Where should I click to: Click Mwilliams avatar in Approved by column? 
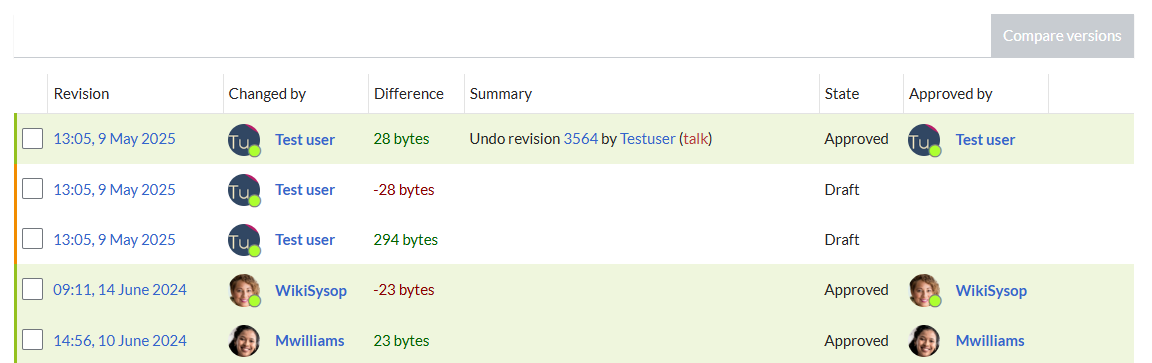pyautogui.click(x=924, y=341)
